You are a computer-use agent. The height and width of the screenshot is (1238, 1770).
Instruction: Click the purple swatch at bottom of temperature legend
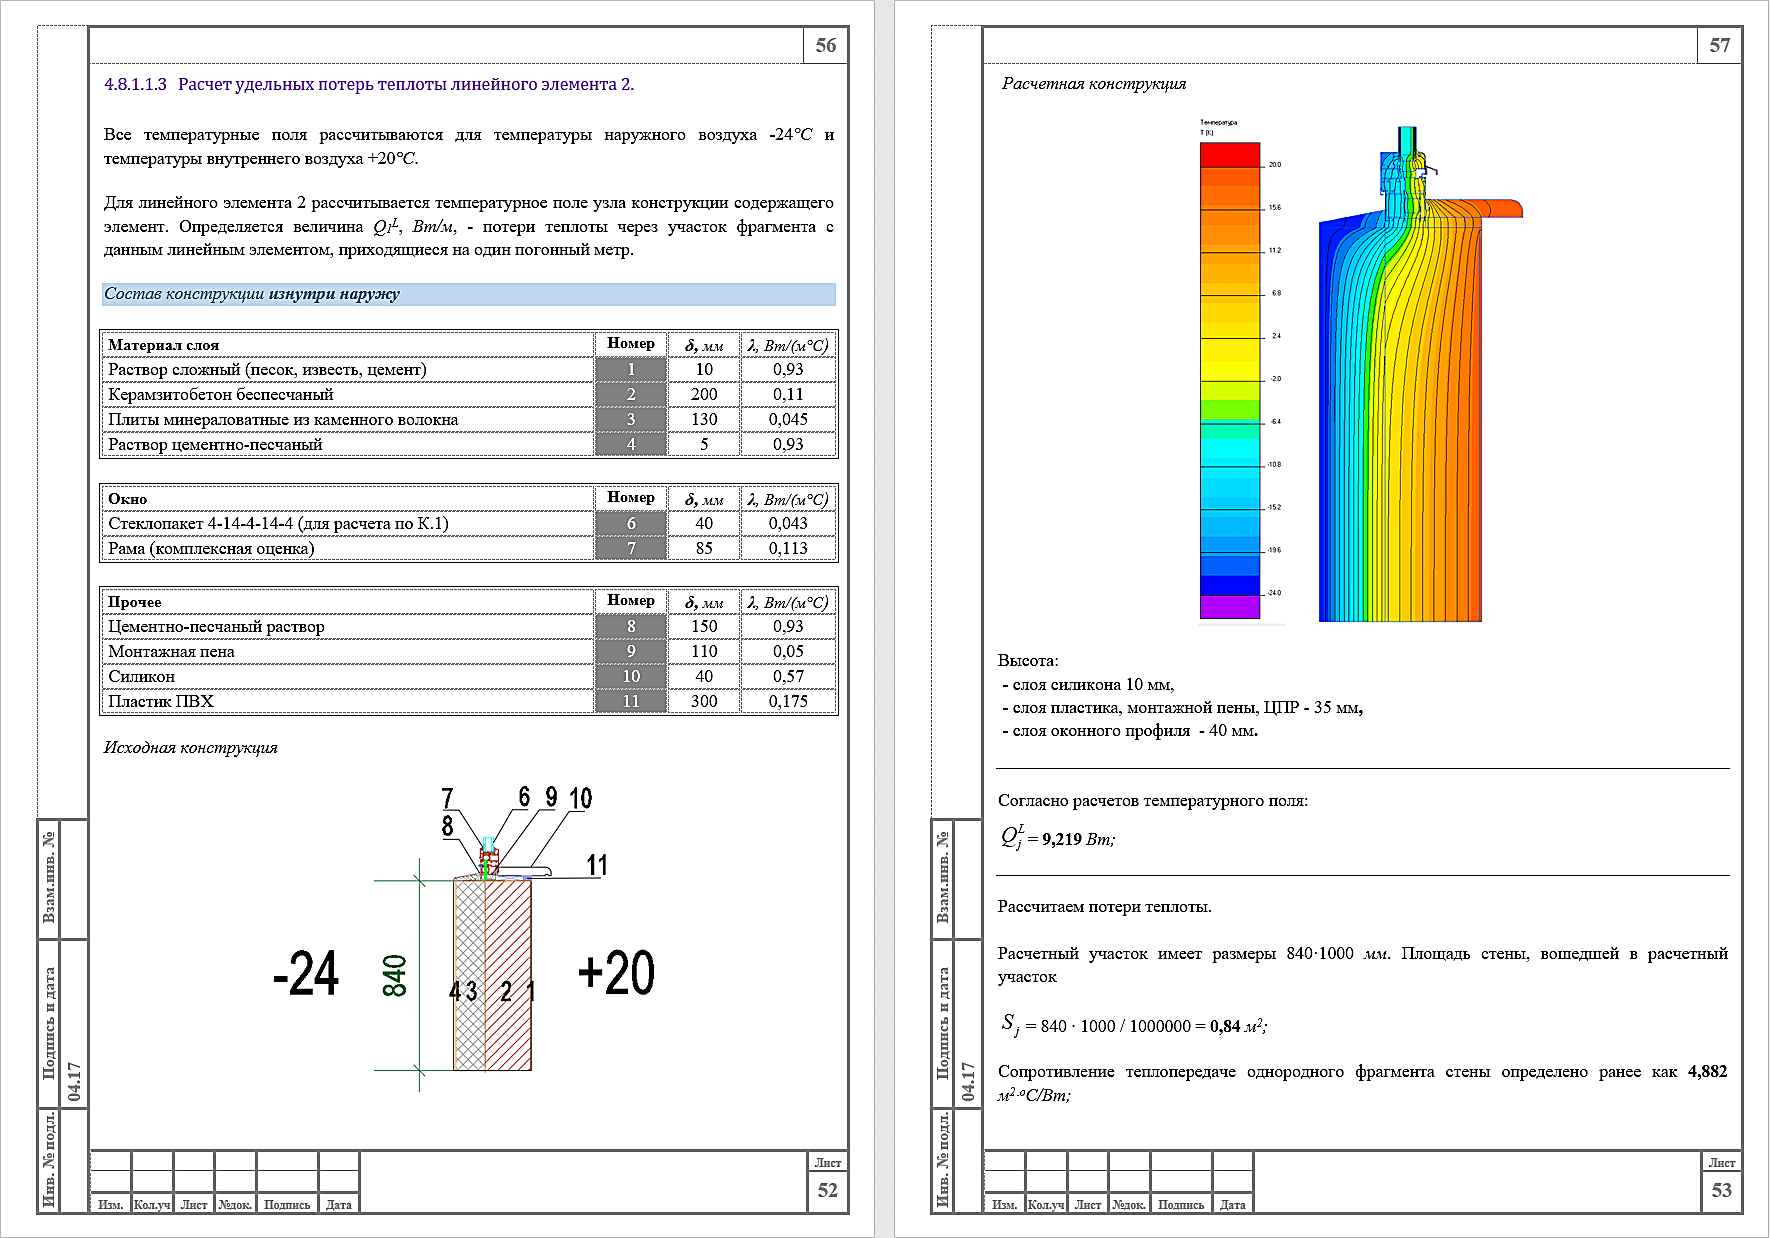pos(1229,607)
